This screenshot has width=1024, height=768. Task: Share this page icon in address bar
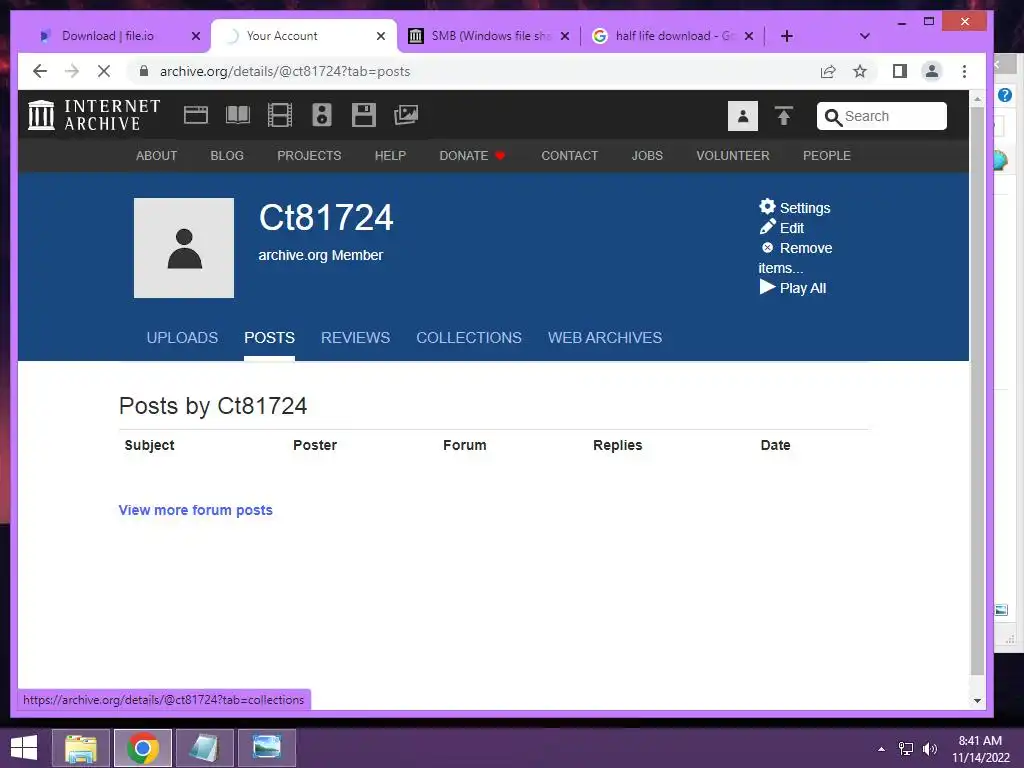(x=828, y=71)
